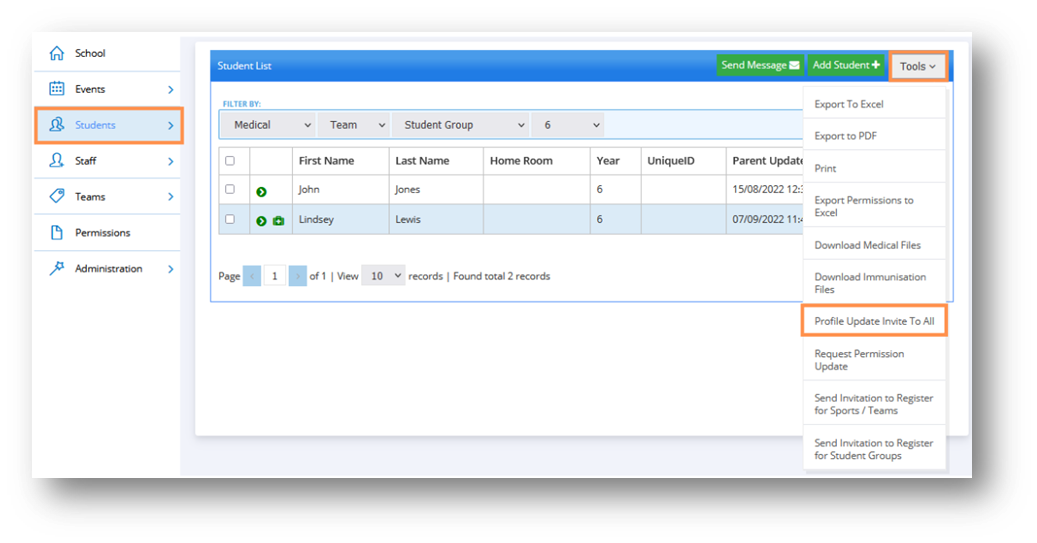Screen dimensions: 1037x543
Task: Open the Tools dropdown button
Action: (918, 66)
